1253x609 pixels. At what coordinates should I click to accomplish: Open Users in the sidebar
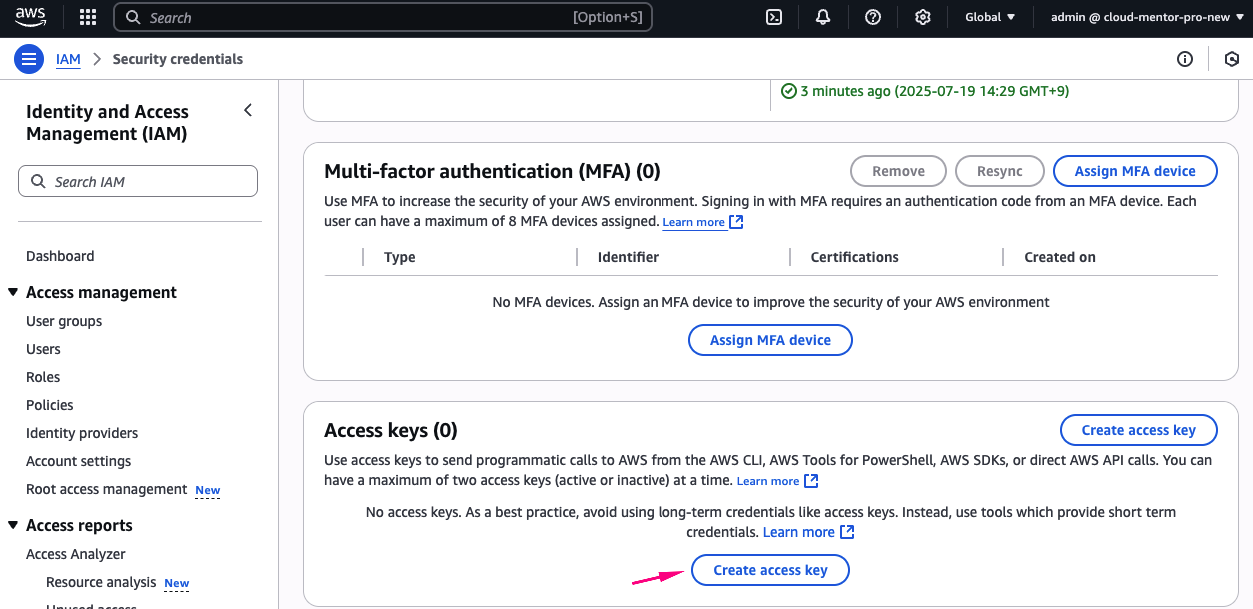43,349
